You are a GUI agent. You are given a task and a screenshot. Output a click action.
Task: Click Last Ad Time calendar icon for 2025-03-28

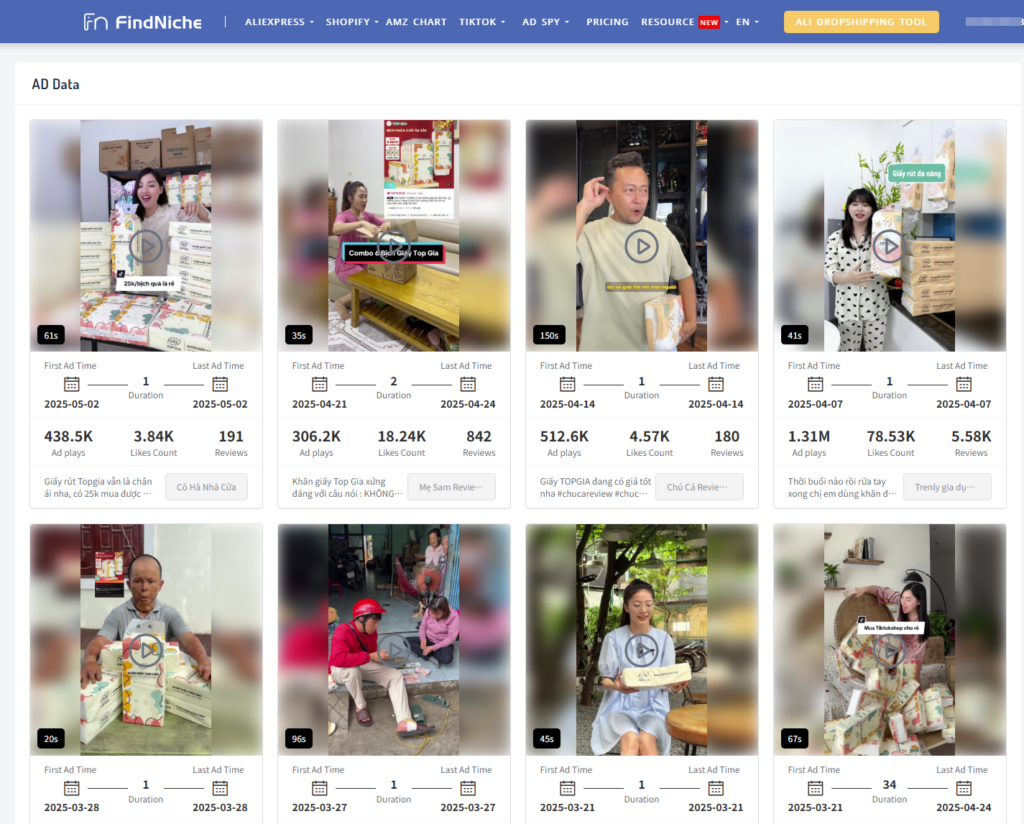(220, 788)
